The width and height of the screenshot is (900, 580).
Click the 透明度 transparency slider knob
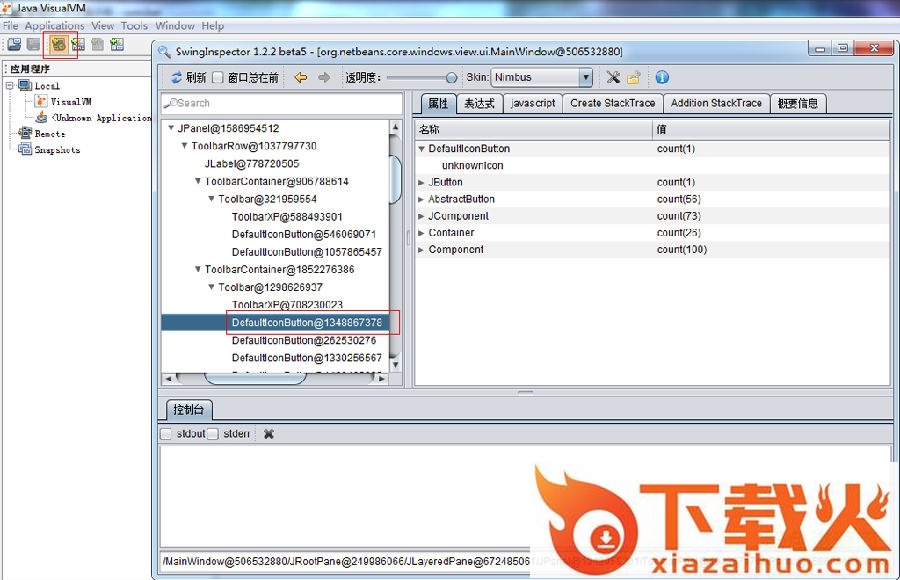coord(451,78)
